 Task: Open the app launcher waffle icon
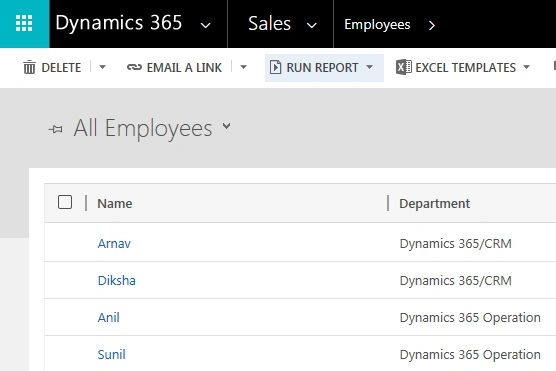[x=24, y=23]
